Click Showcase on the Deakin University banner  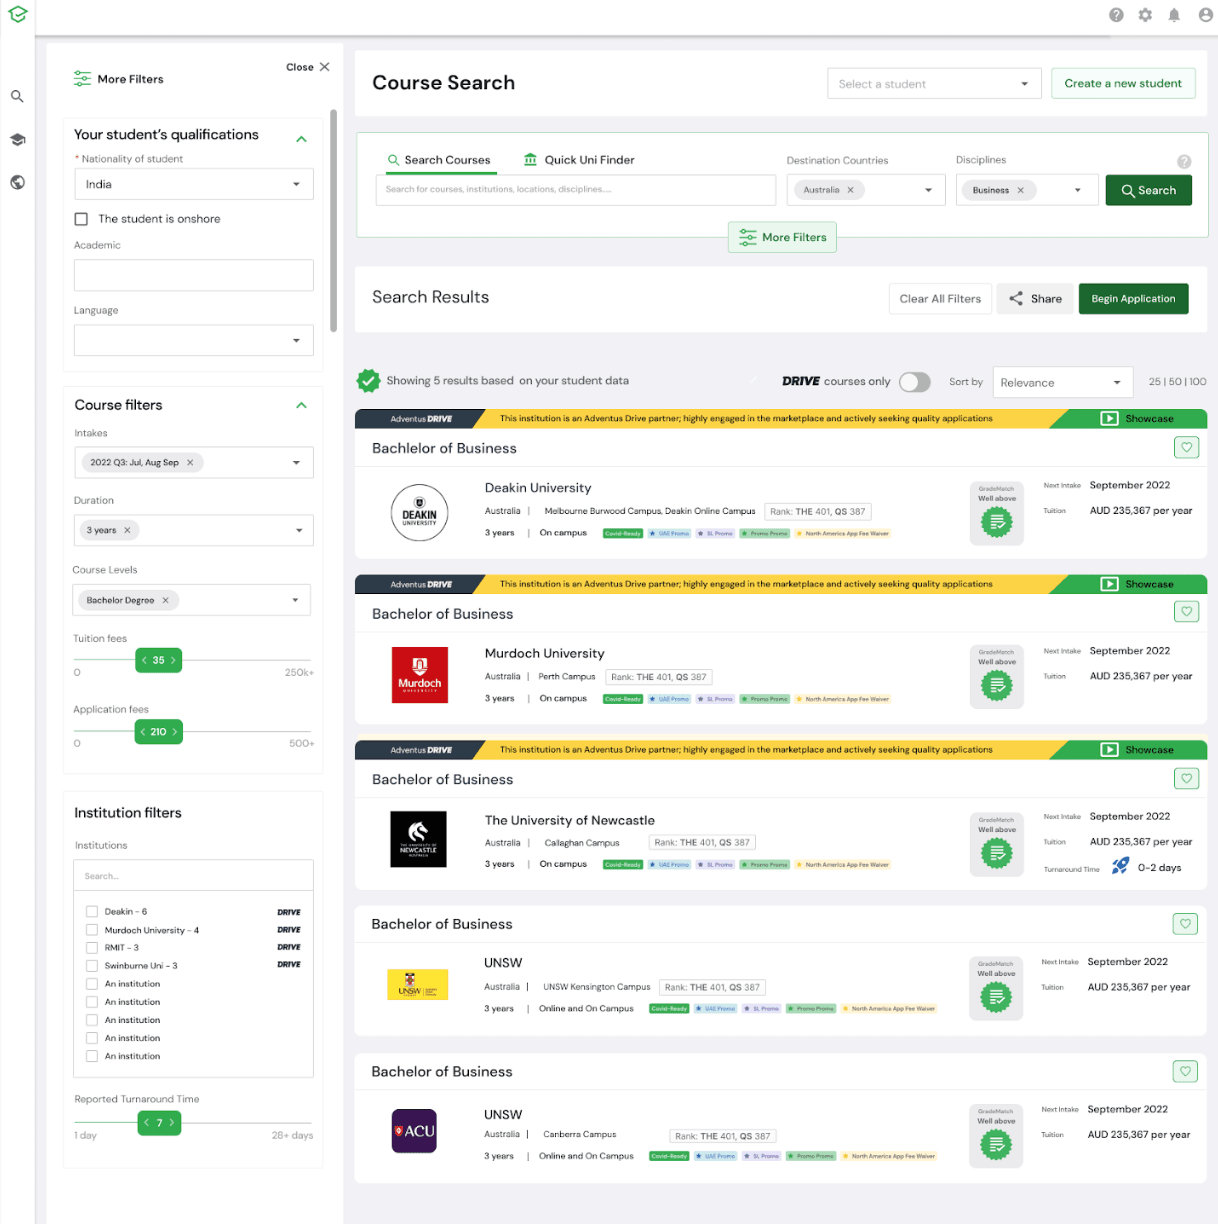tap(1137, 419)
